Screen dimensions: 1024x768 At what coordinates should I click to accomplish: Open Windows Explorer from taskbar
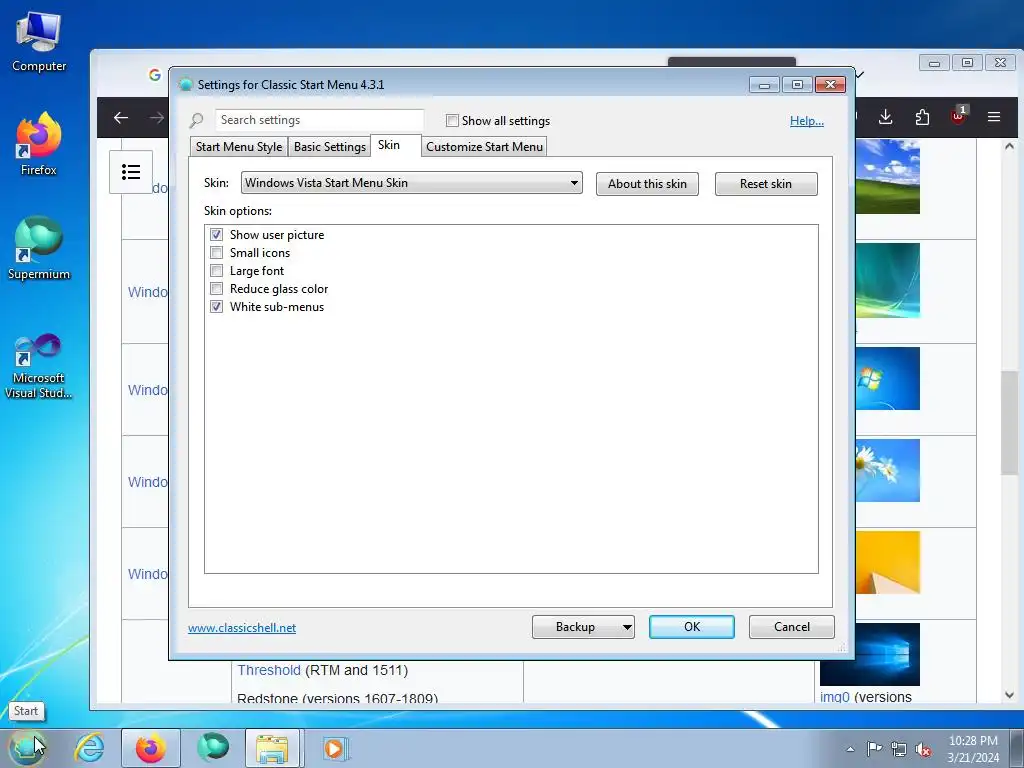coord(273,748)
